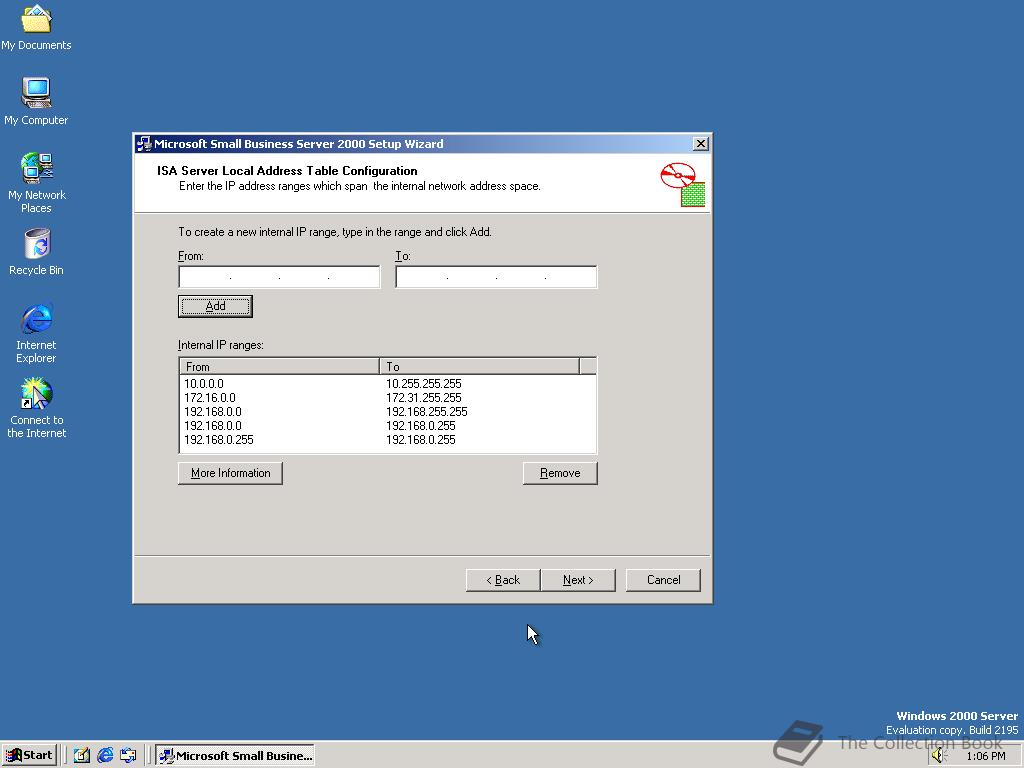Open the Start menu

pyautogui.click(x=29, y=755)
